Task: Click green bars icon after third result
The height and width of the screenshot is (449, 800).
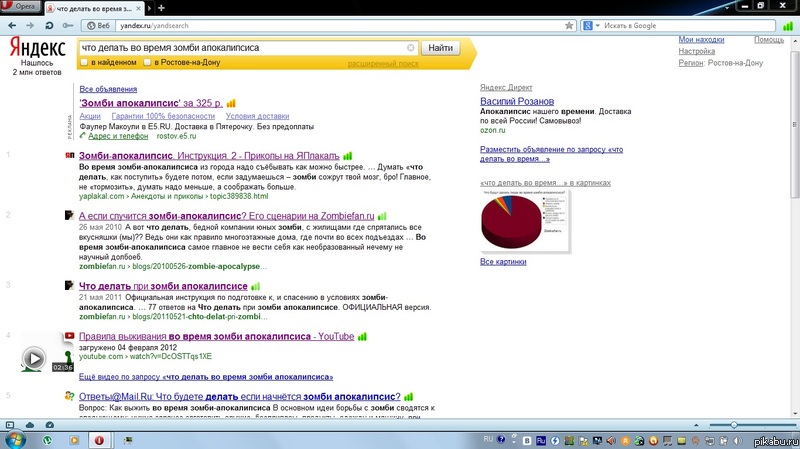Action: pos(256,286)
